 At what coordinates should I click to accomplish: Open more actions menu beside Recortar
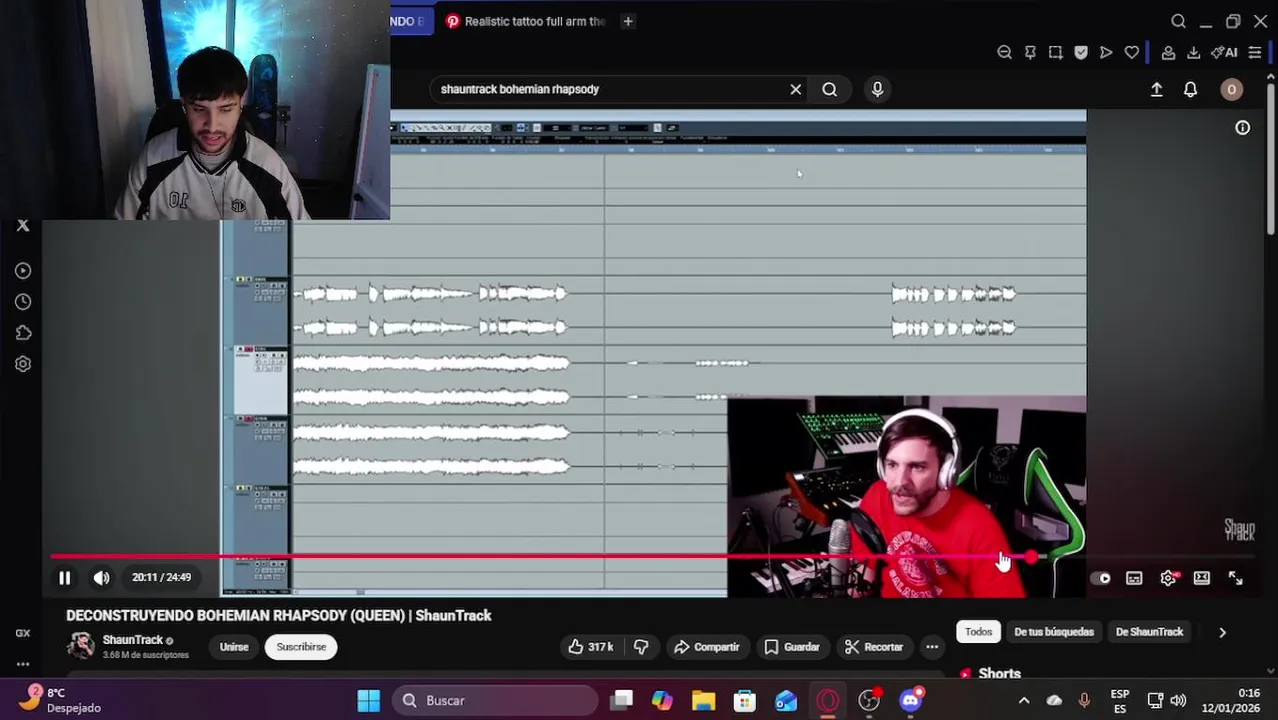pos(932,647)
